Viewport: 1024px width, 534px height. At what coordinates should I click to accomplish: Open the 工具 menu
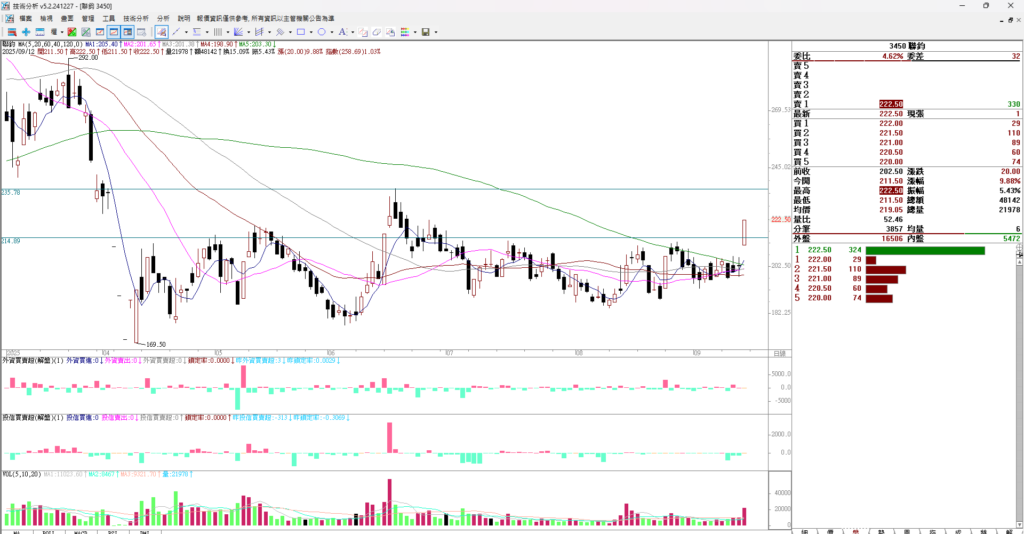tap(108, 18)
